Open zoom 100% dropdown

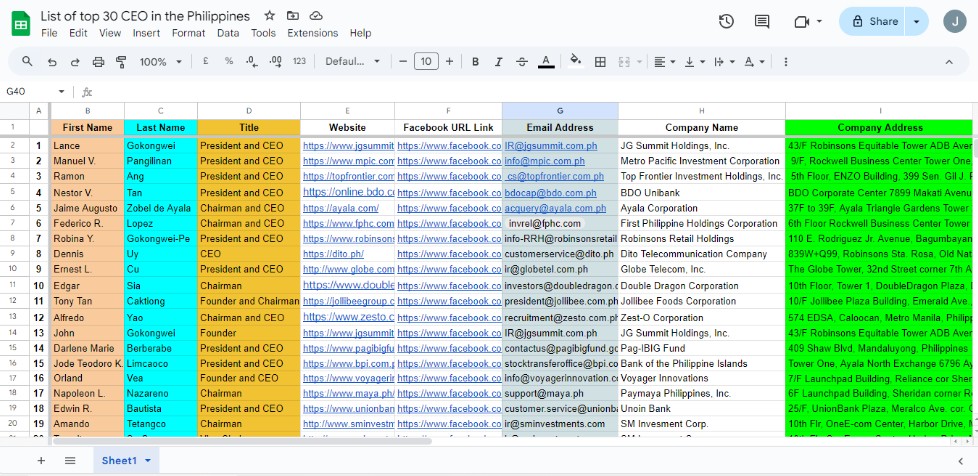(160, 61)
